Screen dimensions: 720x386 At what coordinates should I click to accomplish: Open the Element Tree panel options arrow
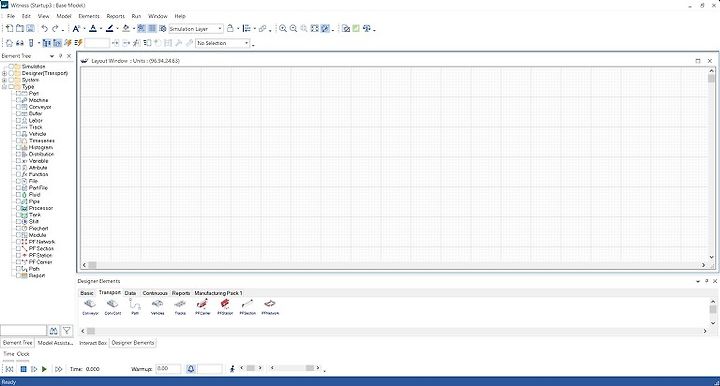coord(52,56)
